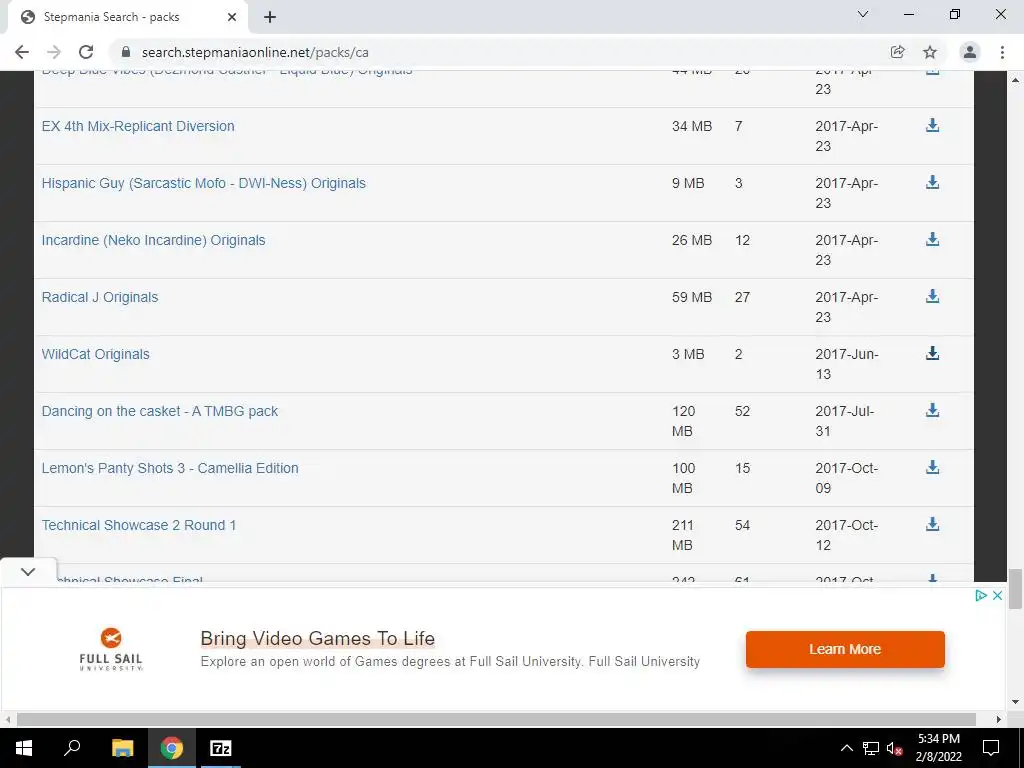Download Radical J Originals pack
This screenshot has width=1024, height=768.
933,296
